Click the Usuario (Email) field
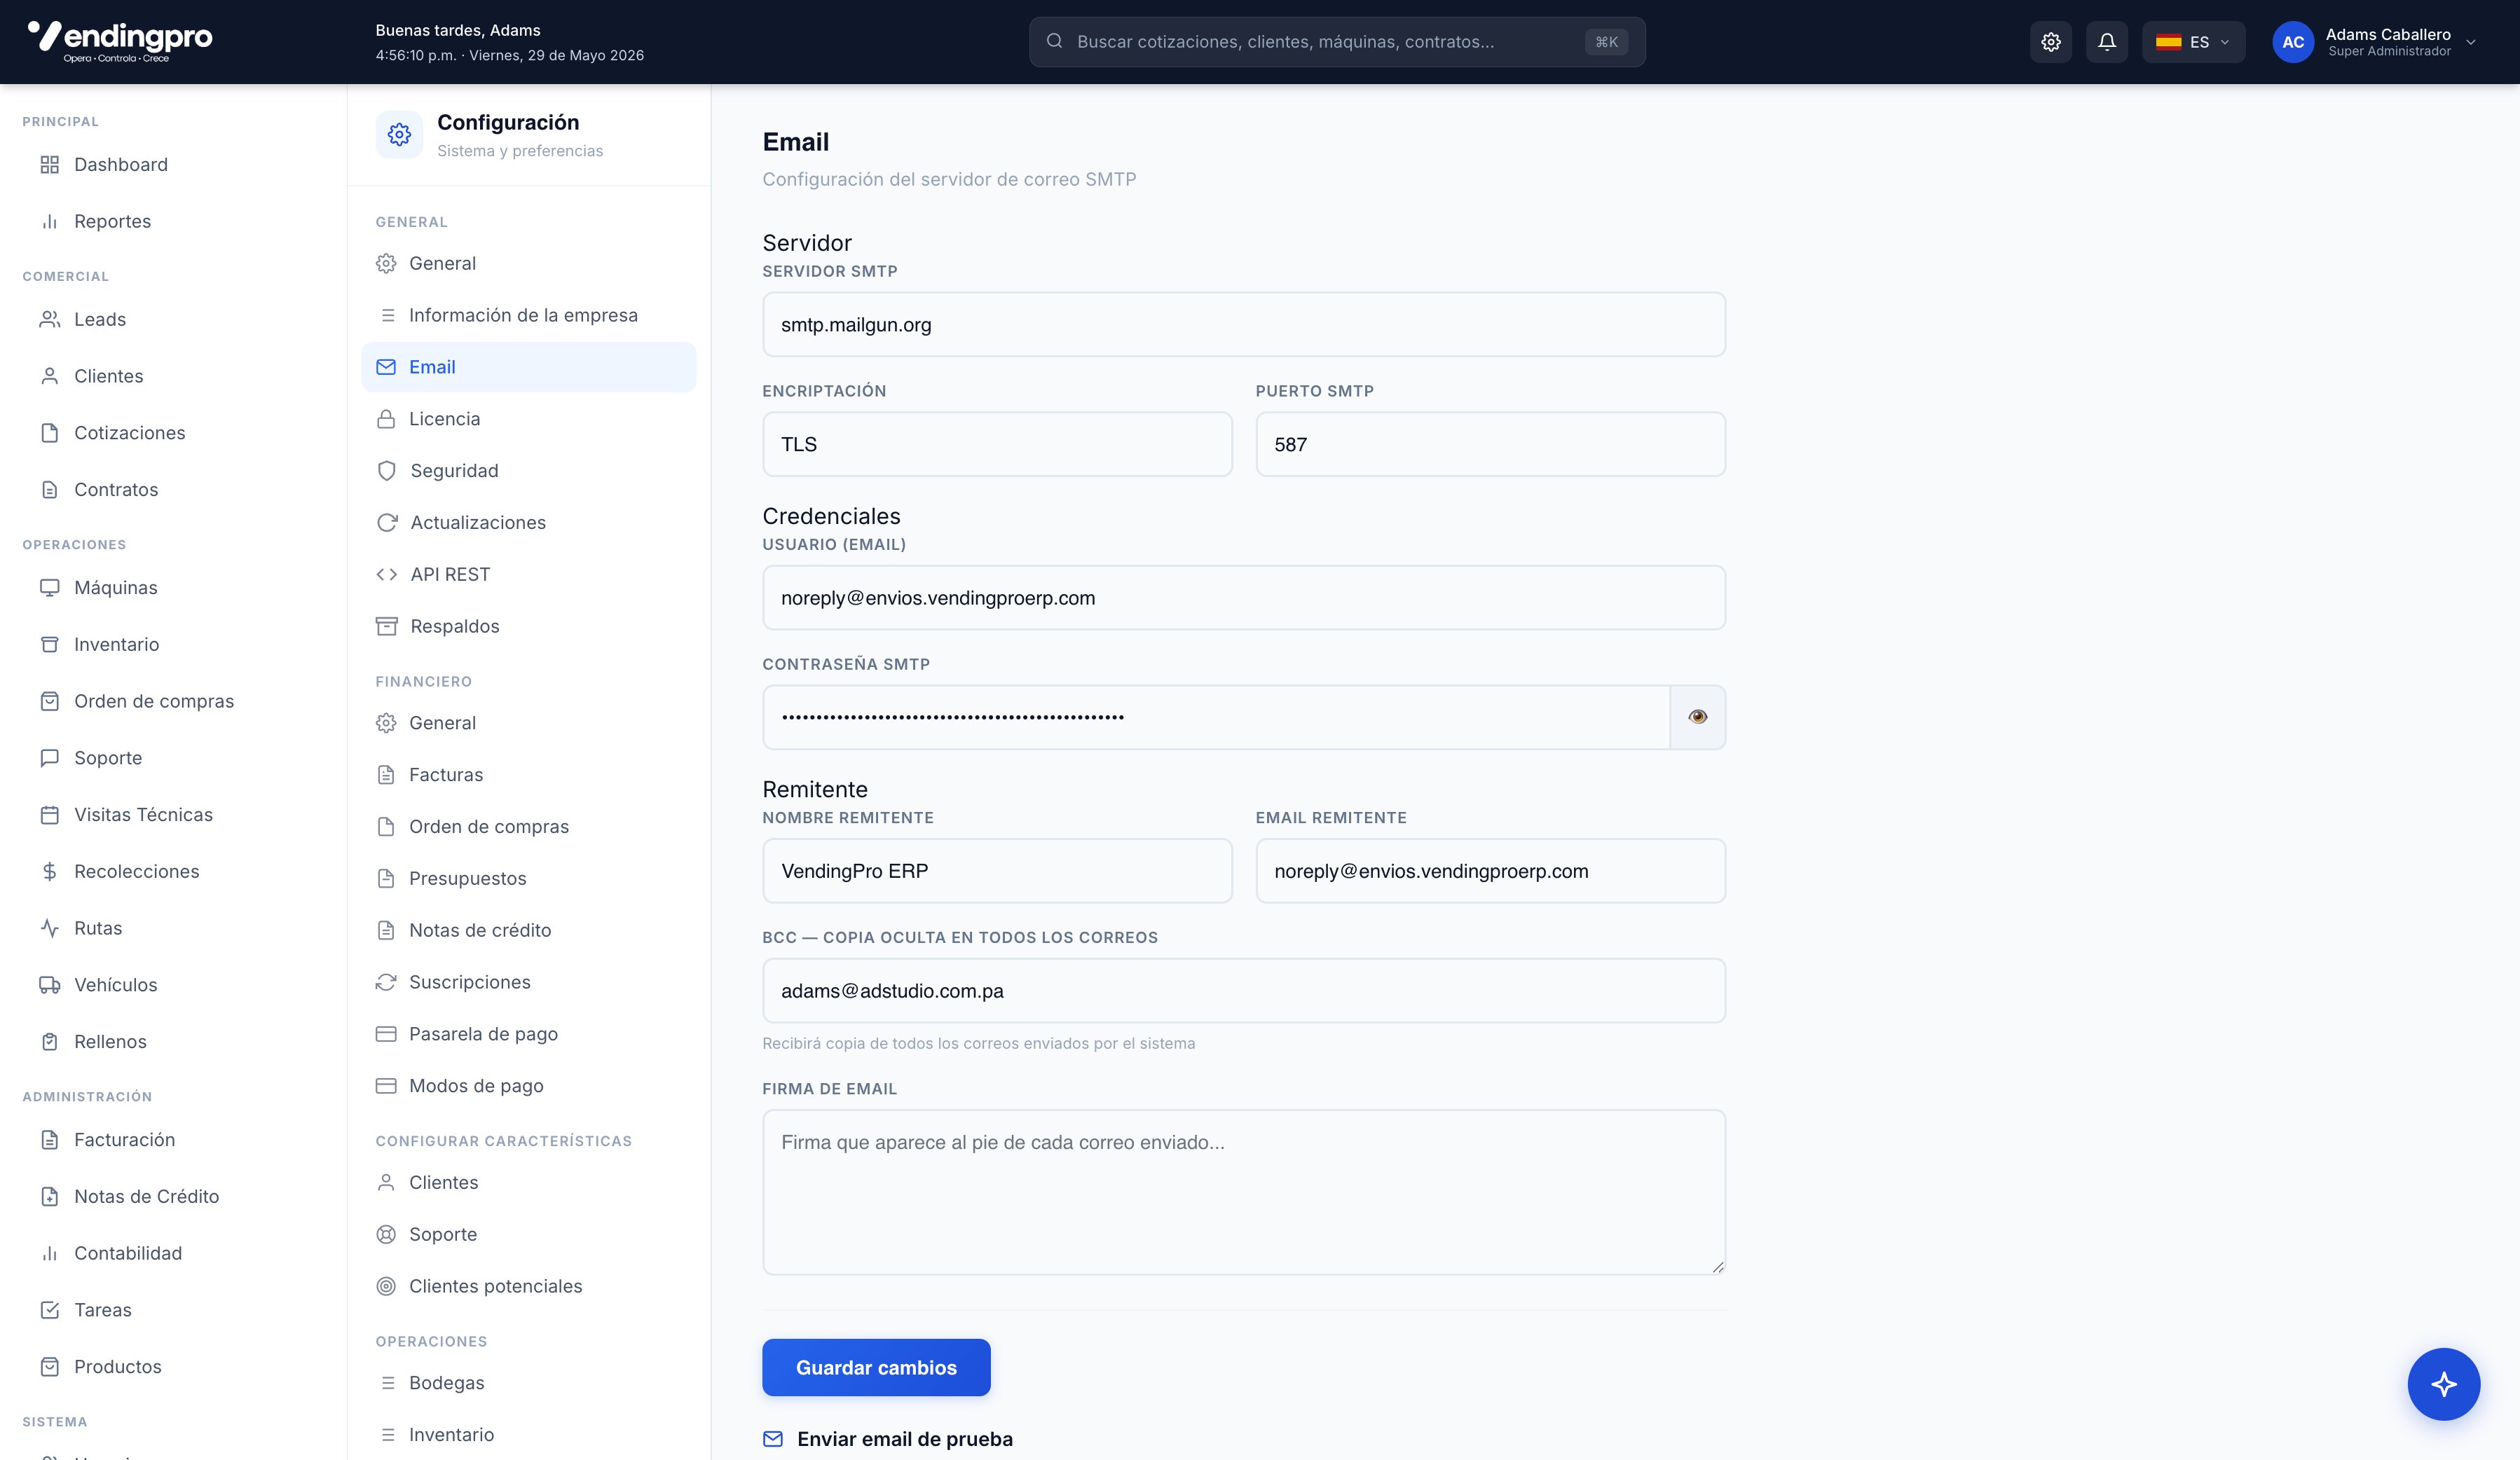The height and width of the screenshot is (1460, 2520). 1244,598
